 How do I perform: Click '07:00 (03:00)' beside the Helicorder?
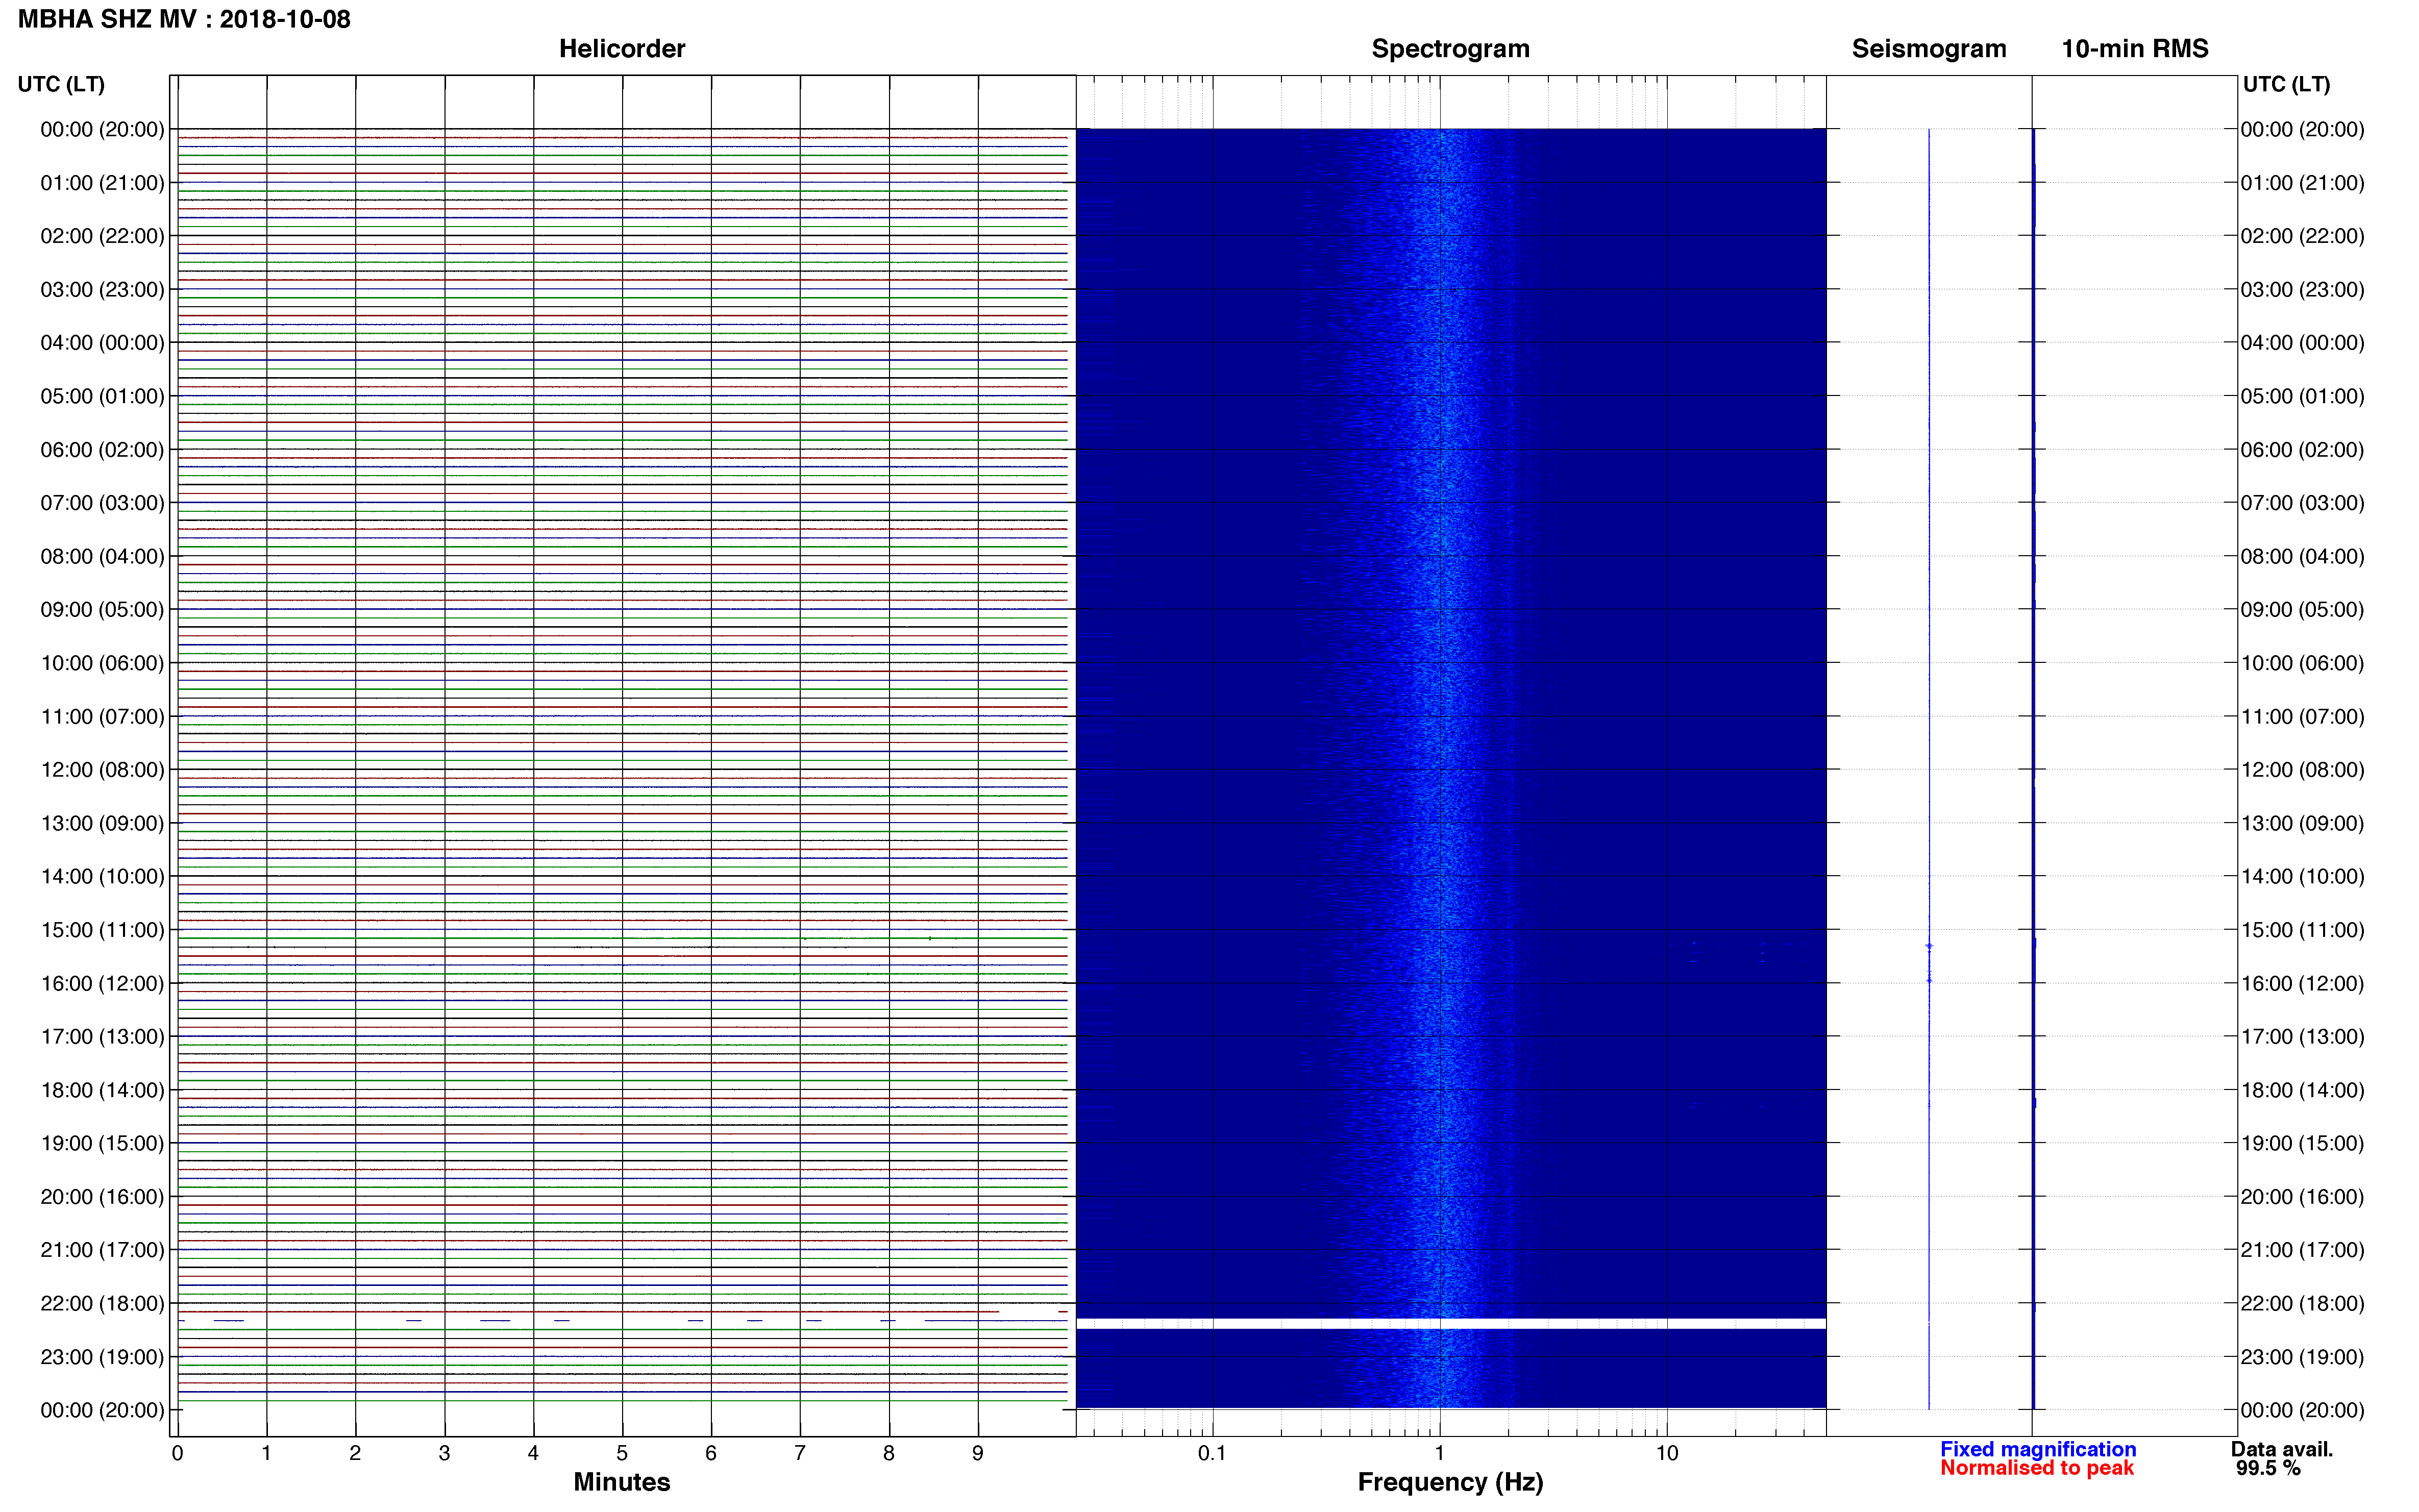[102, 503]
